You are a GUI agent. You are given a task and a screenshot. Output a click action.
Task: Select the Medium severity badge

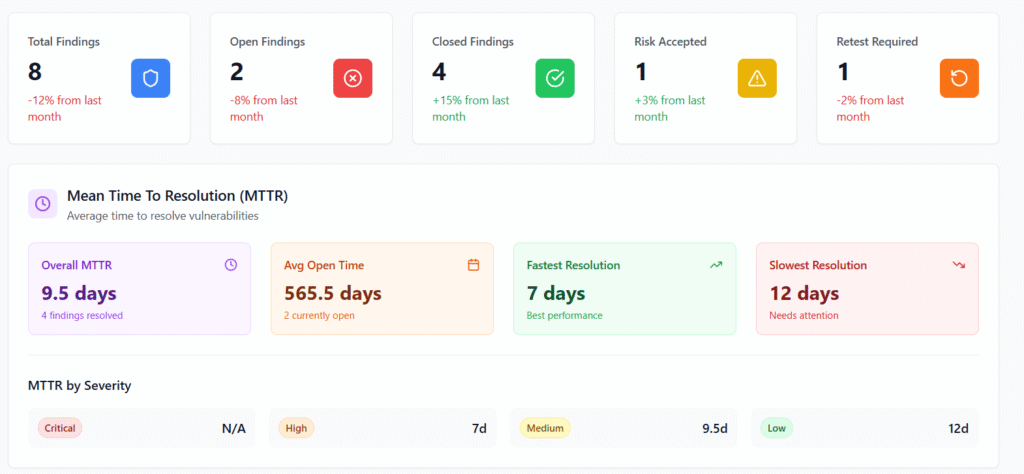point(545,428)
